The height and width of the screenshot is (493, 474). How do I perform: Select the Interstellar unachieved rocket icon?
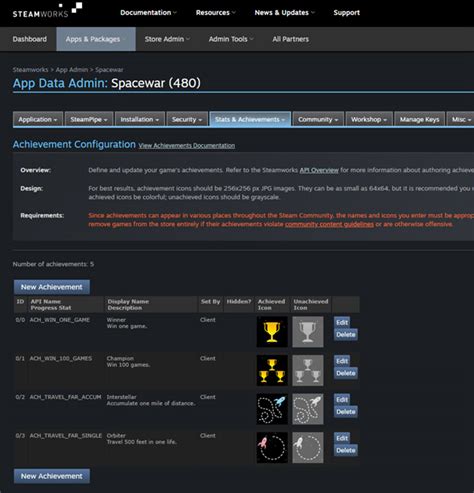308,409
